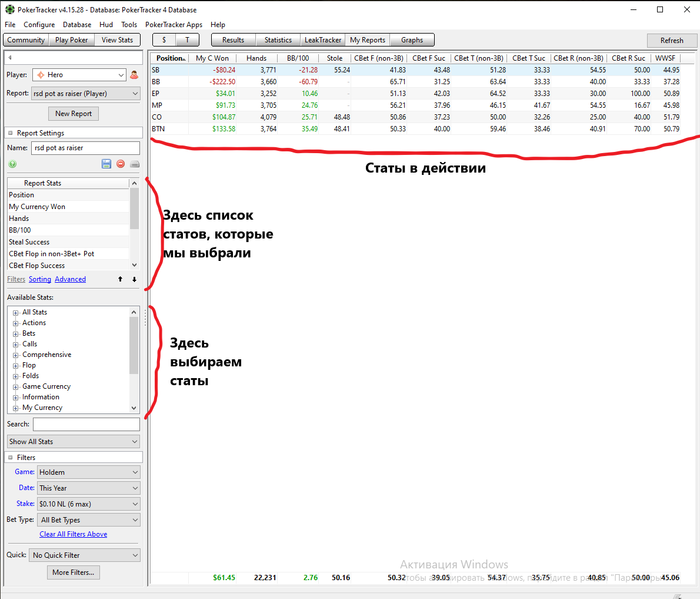Expand the Game Currency node
The image size is (700, 599).
16,387
